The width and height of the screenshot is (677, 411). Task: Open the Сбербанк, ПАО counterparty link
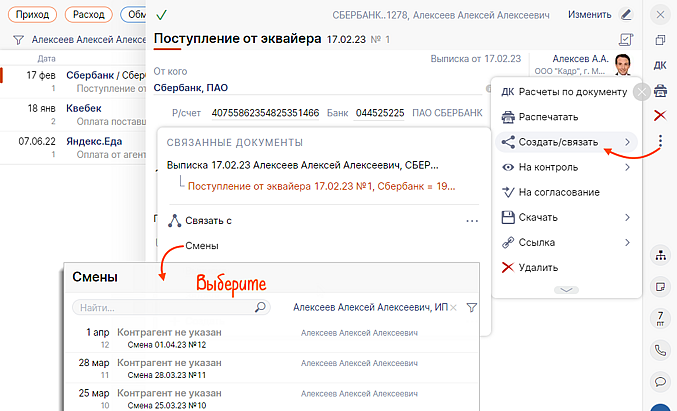click(x=189, y=88)
